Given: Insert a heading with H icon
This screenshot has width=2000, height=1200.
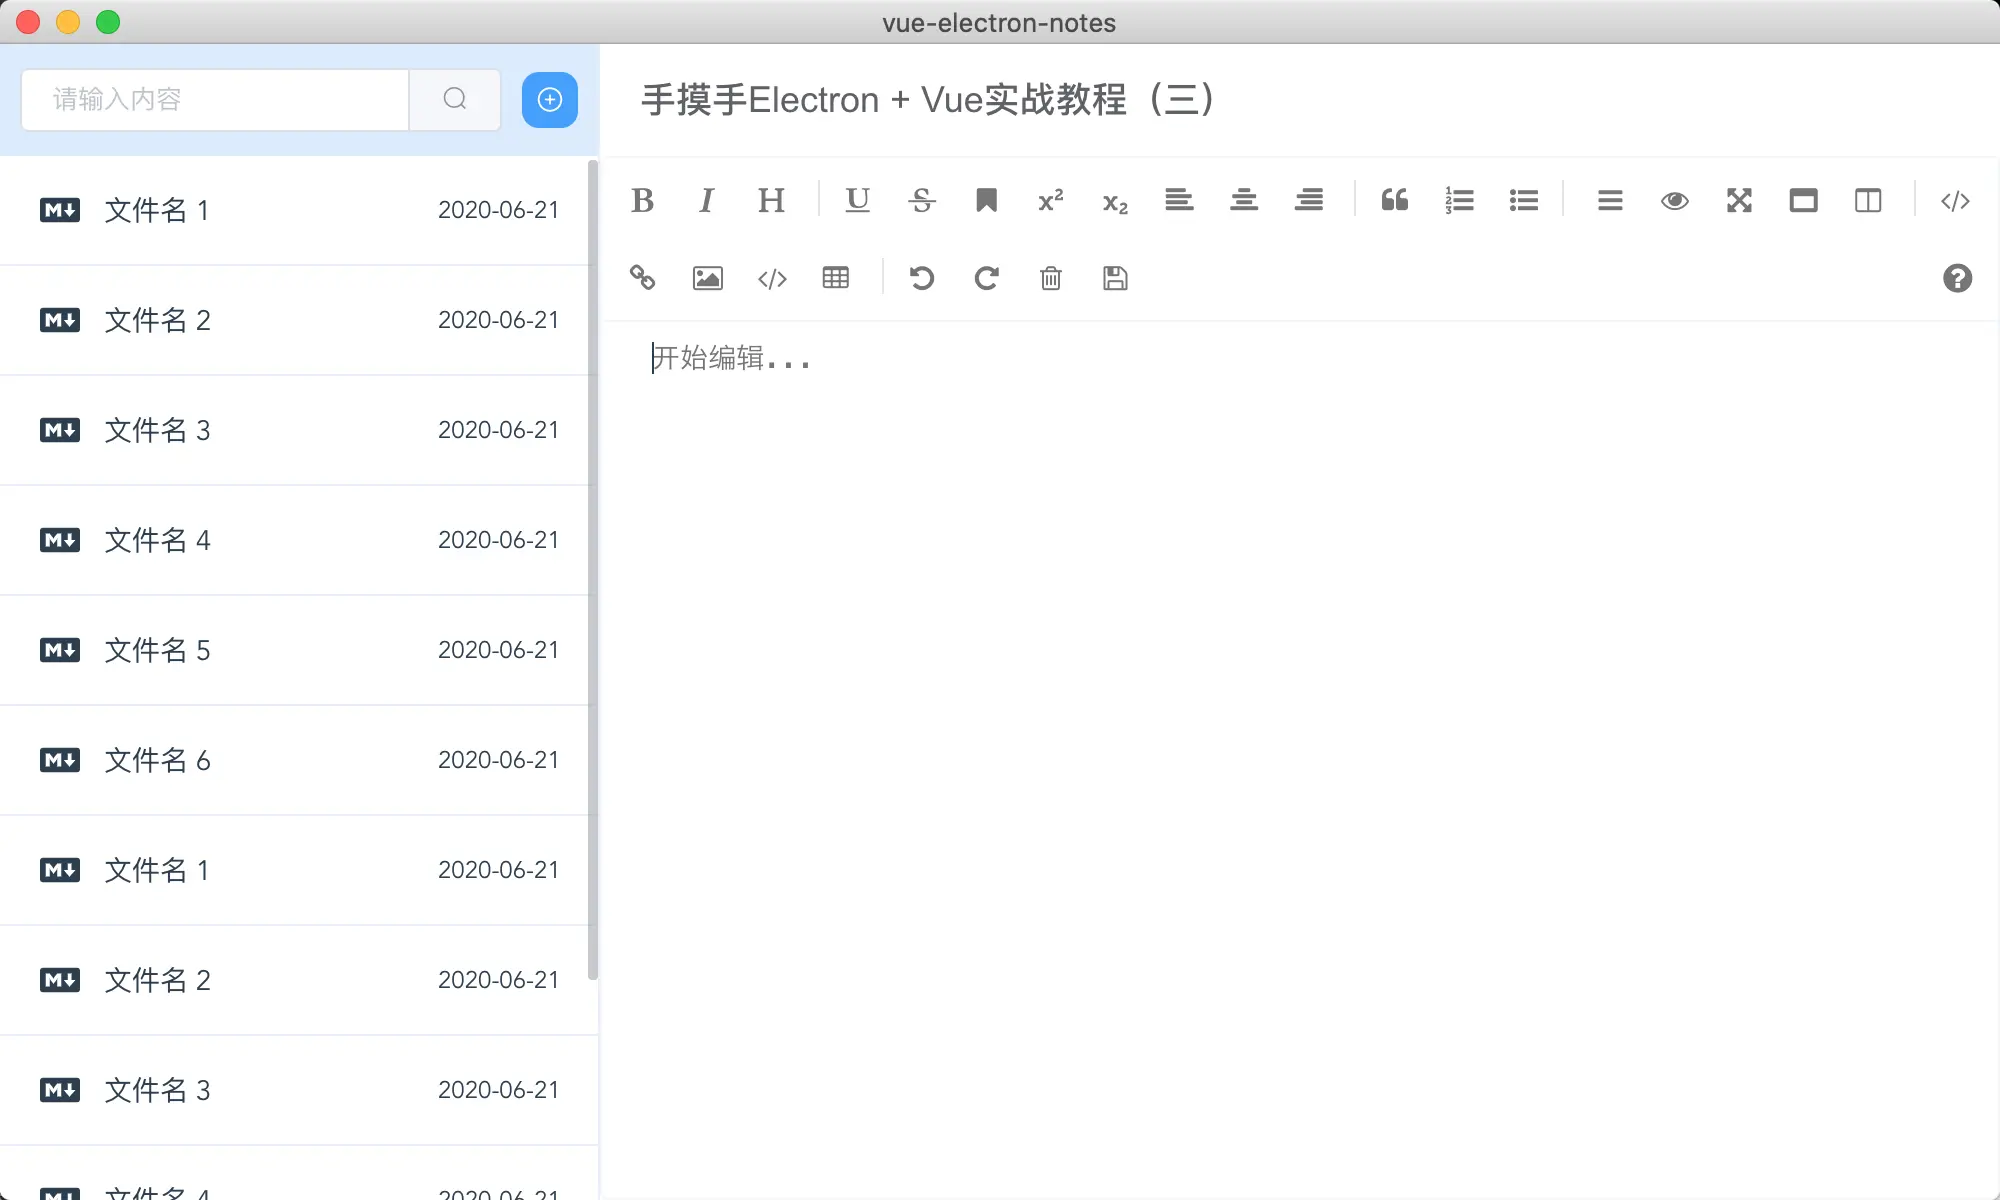Looking at the screenshot, I should [770, 201].
